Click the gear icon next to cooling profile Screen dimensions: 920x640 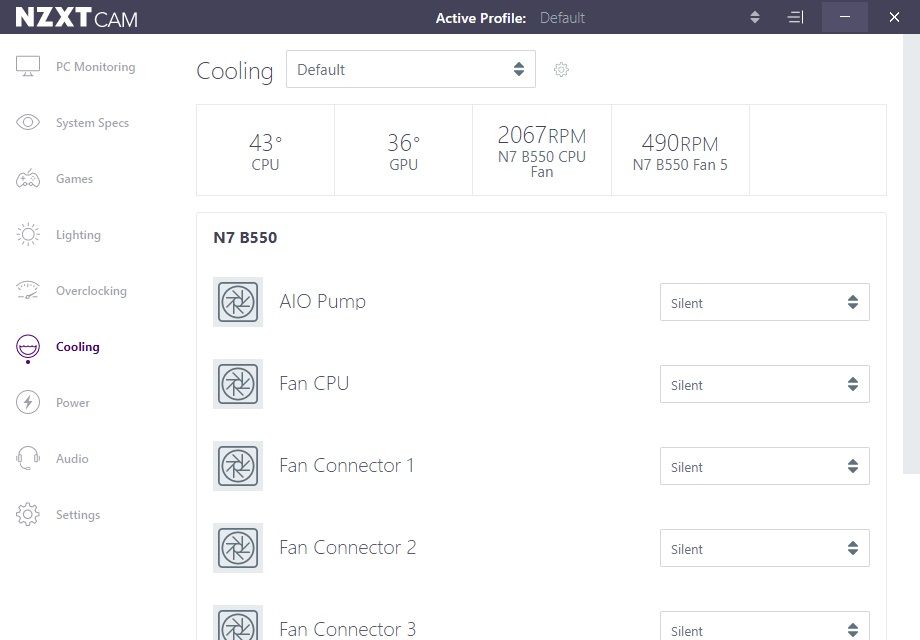561,69
